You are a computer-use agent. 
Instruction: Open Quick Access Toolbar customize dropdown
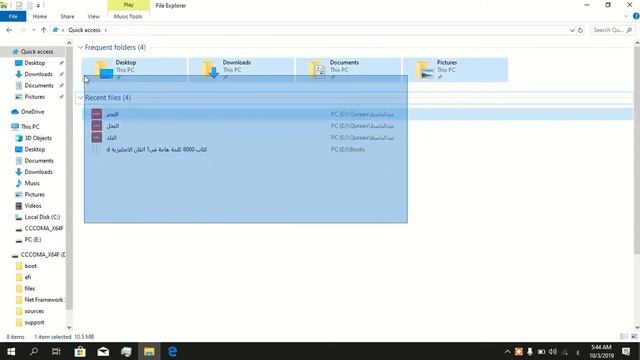pyautogui.click(x=38, y=6)
